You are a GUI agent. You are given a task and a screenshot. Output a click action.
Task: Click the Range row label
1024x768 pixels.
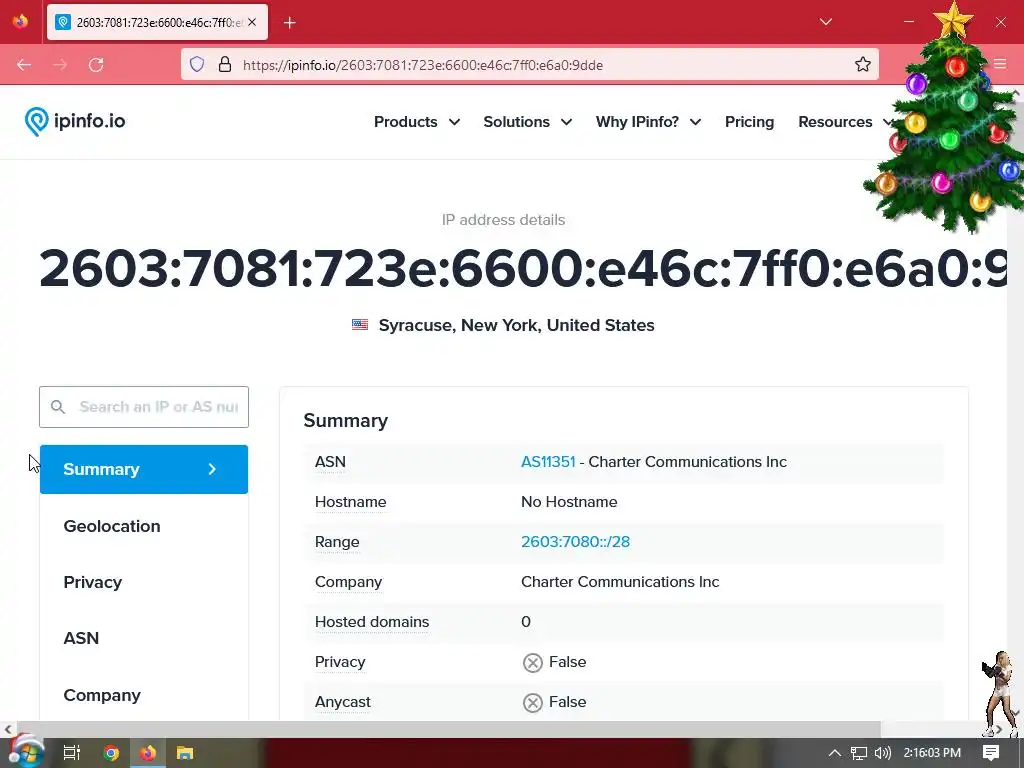pos(337,542)
